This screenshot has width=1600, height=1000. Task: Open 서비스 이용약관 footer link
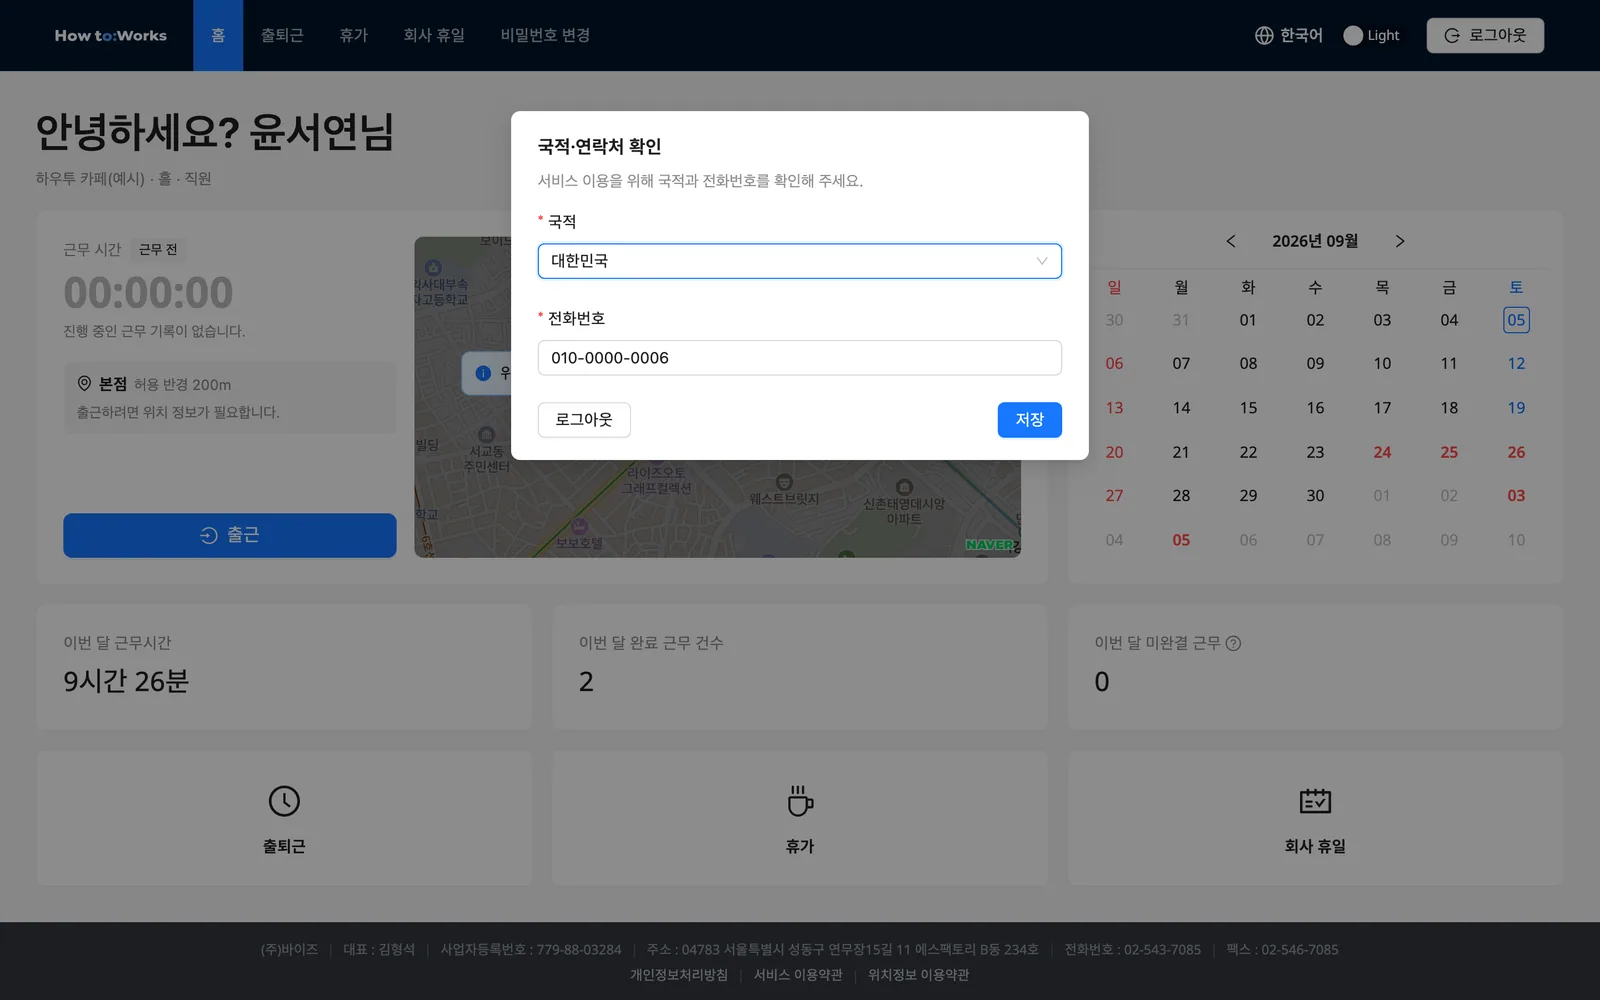coord(798,975)
